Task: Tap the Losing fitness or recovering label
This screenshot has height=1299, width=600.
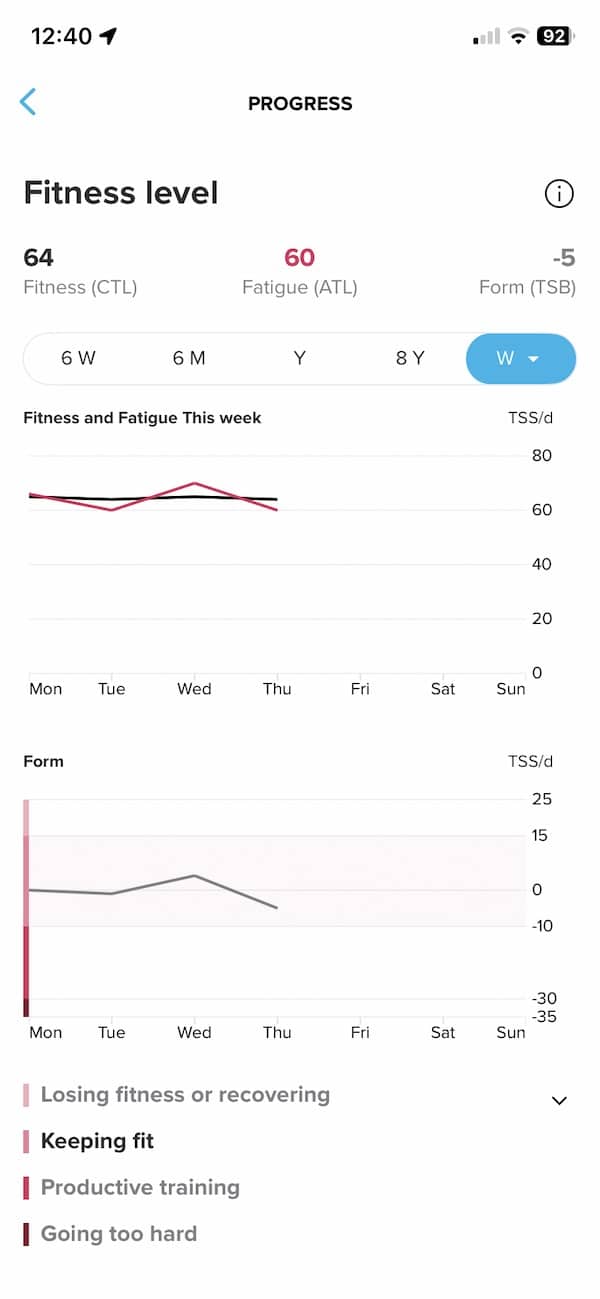Action: point(185,1094)
